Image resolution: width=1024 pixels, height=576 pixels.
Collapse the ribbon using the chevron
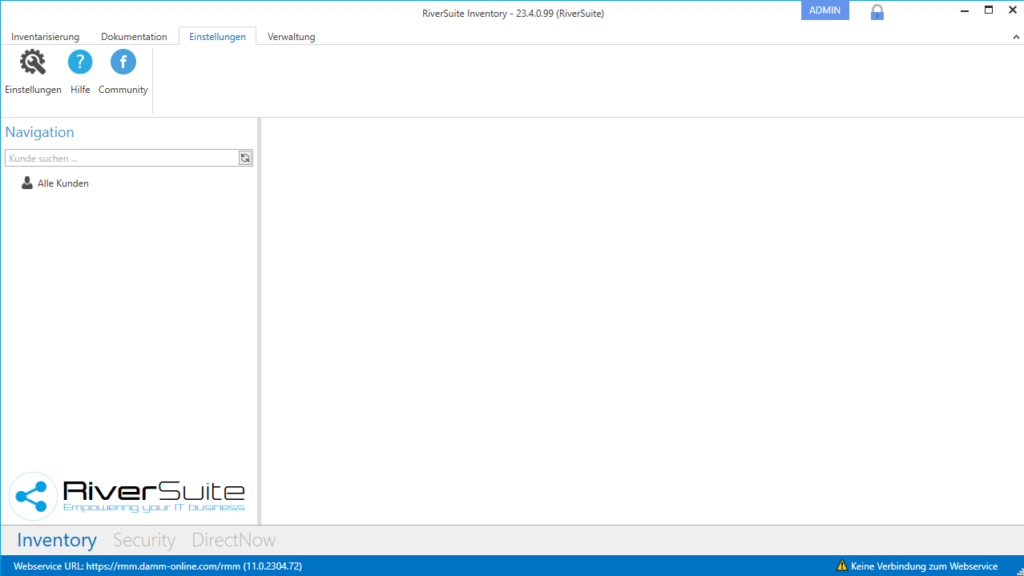coord(1016,37)
